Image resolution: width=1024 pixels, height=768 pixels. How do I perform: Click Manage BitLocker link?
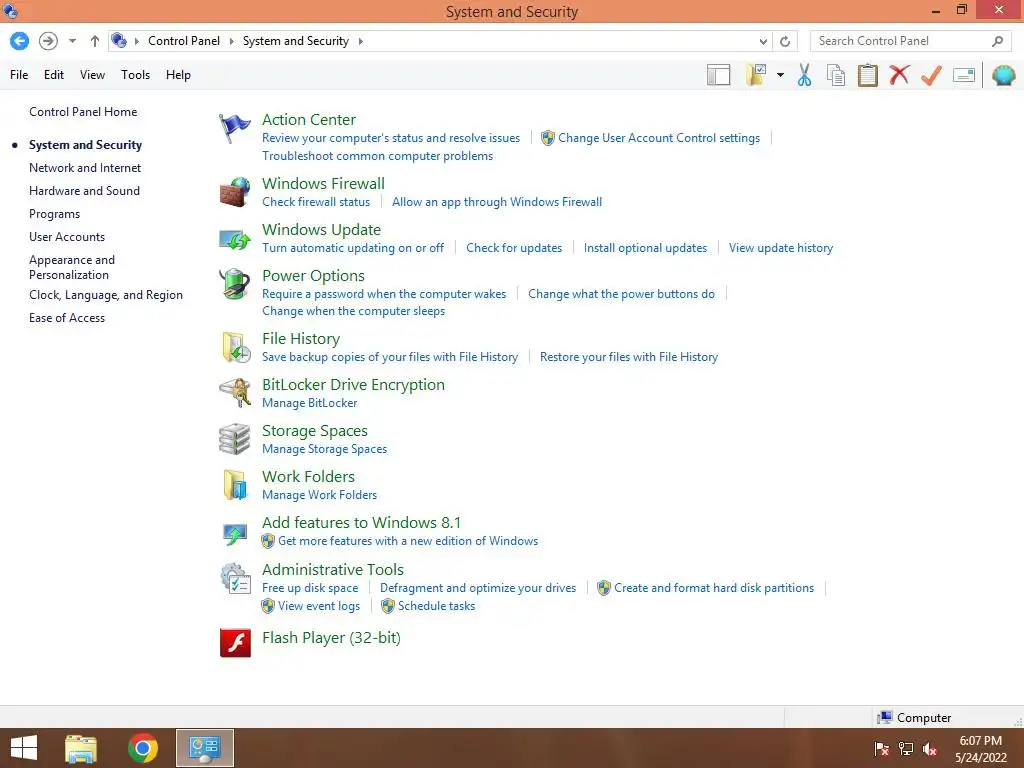pyautogui.click(x=310, y=404)
